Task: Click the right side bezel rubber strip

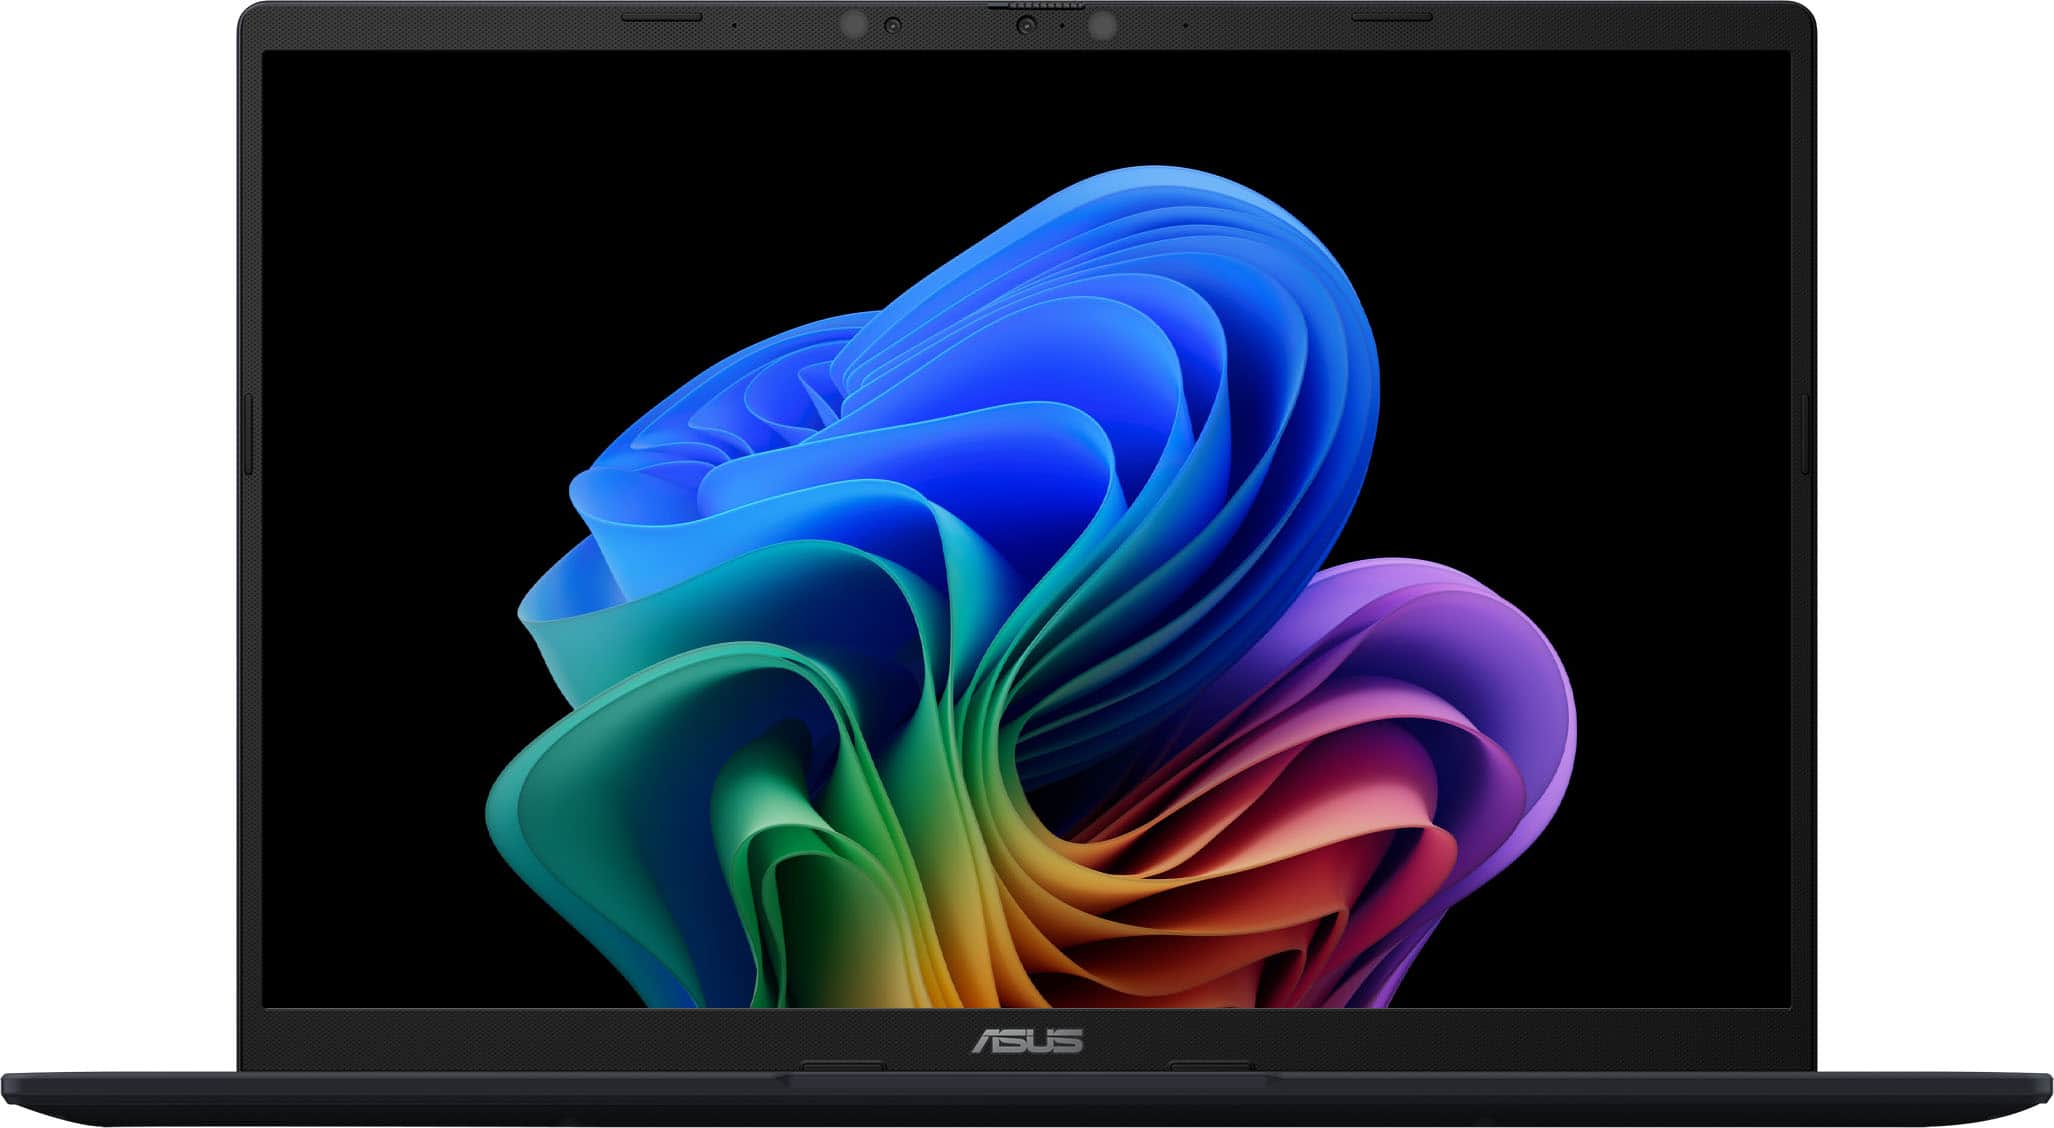Action: (1805, 434)
